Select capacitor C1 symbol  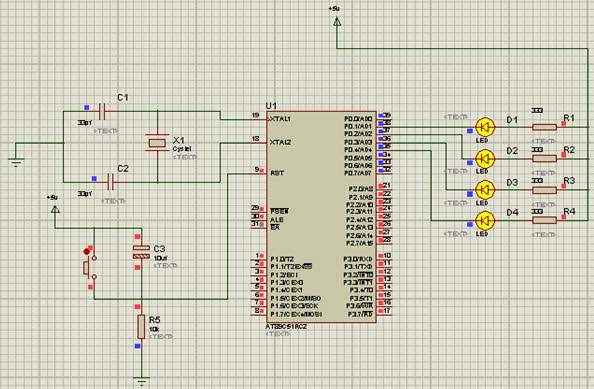click(102, 111)
